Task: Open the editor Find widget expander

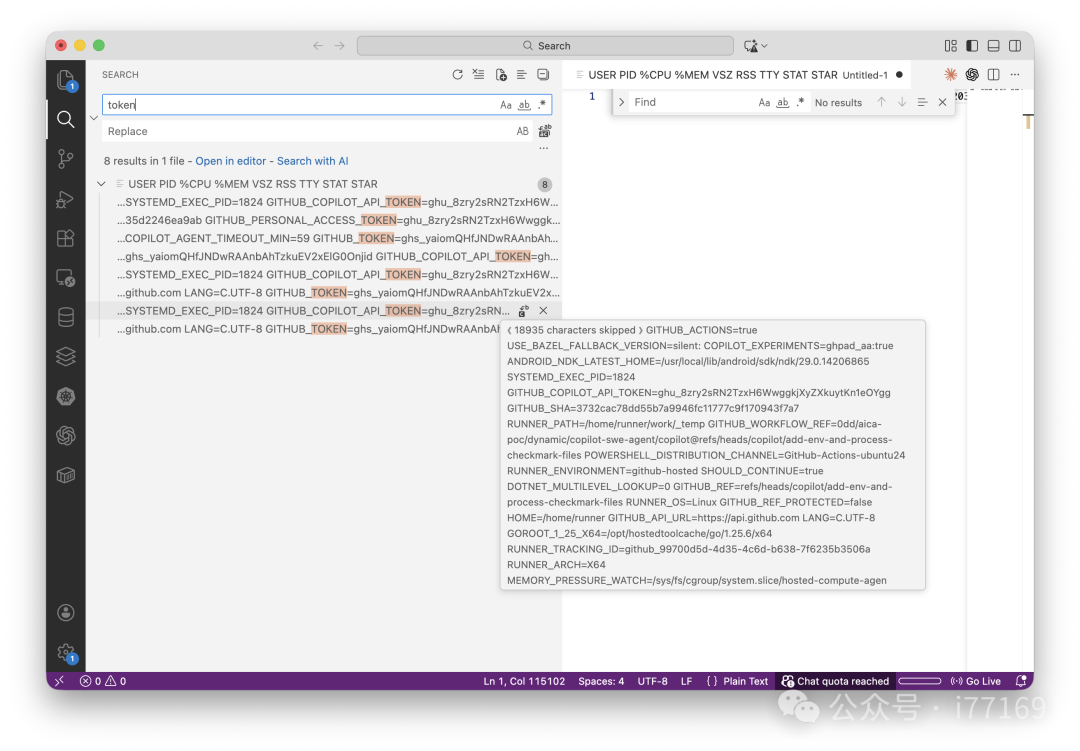Action: pyautogui.click(x=620, y=101)
